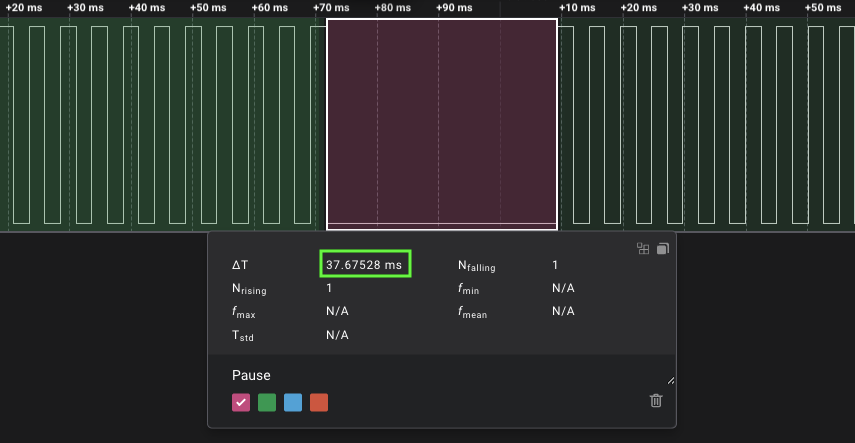855x443 pixels.
Task: Click the +60 ms timeline marker
Action: (270, 8)
